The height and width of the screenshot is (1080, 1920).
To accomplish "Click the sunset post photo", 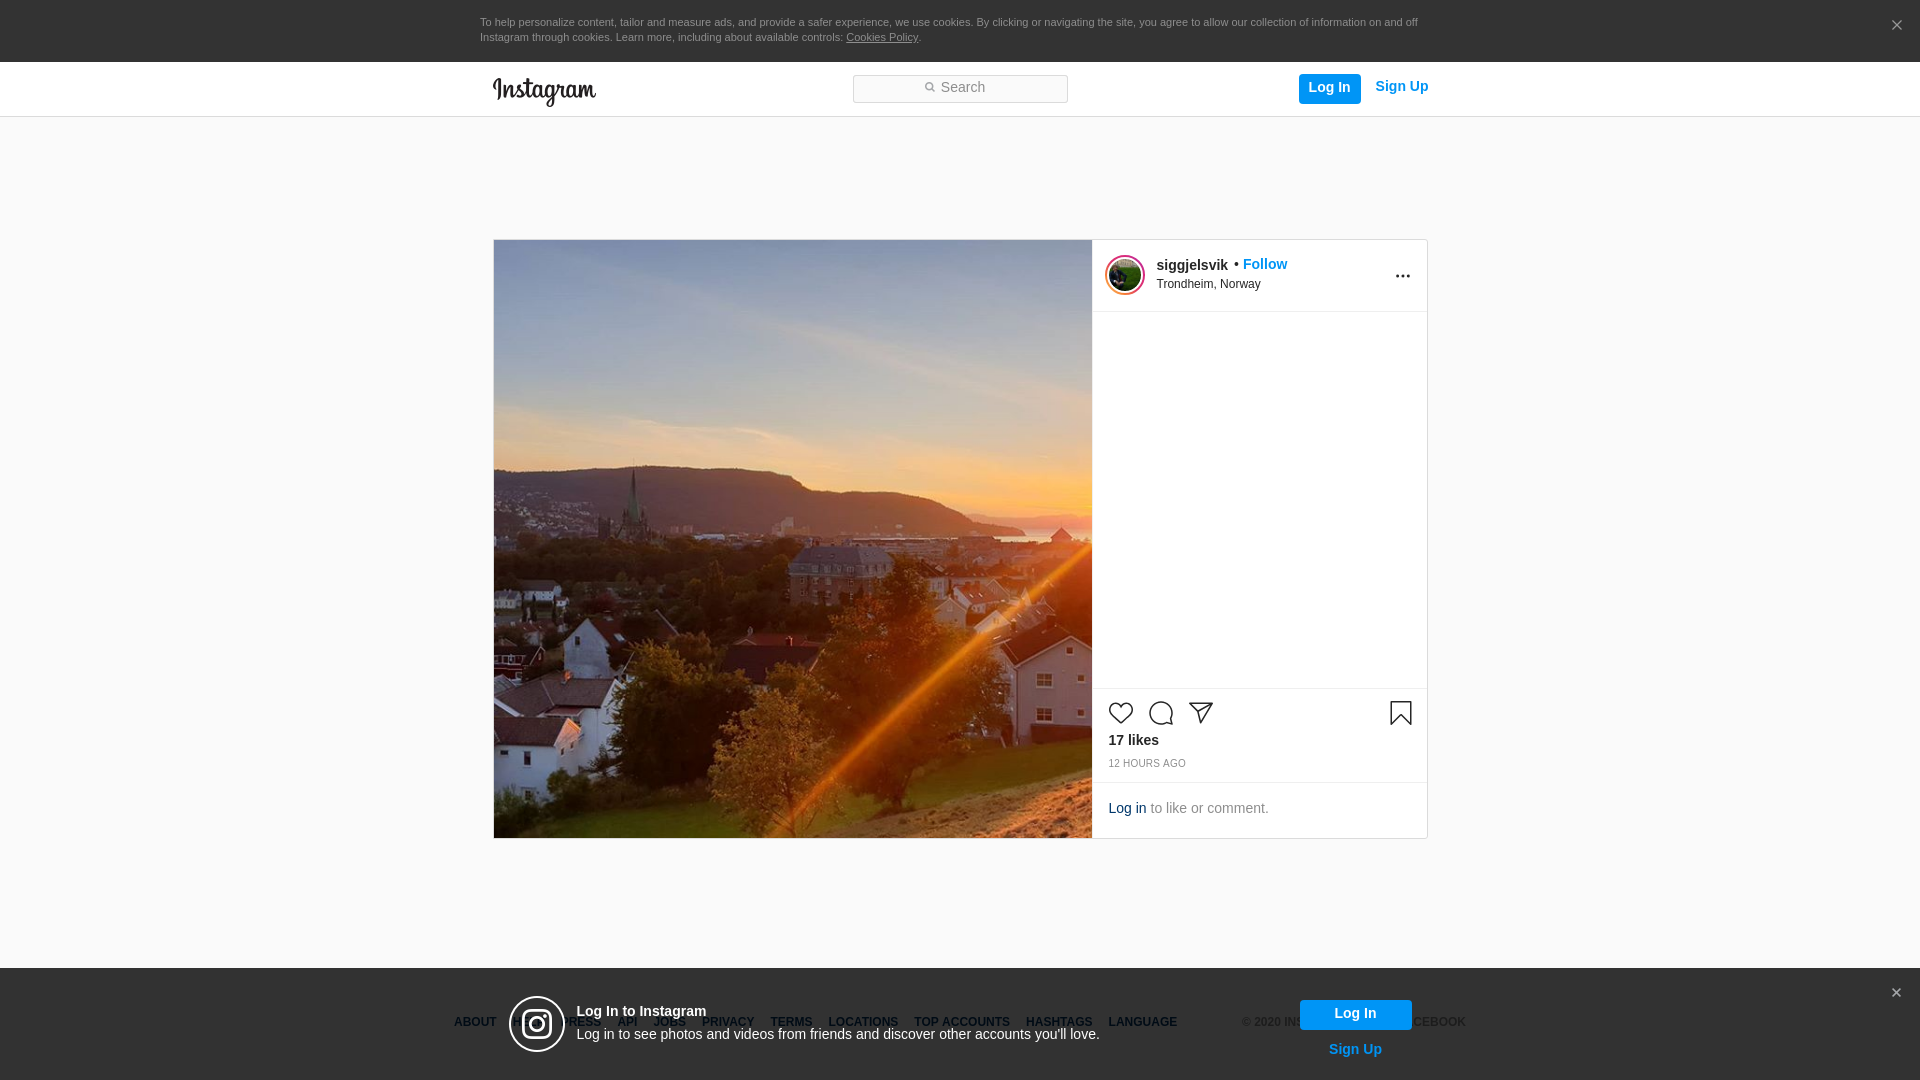I will tap(792, 538).
